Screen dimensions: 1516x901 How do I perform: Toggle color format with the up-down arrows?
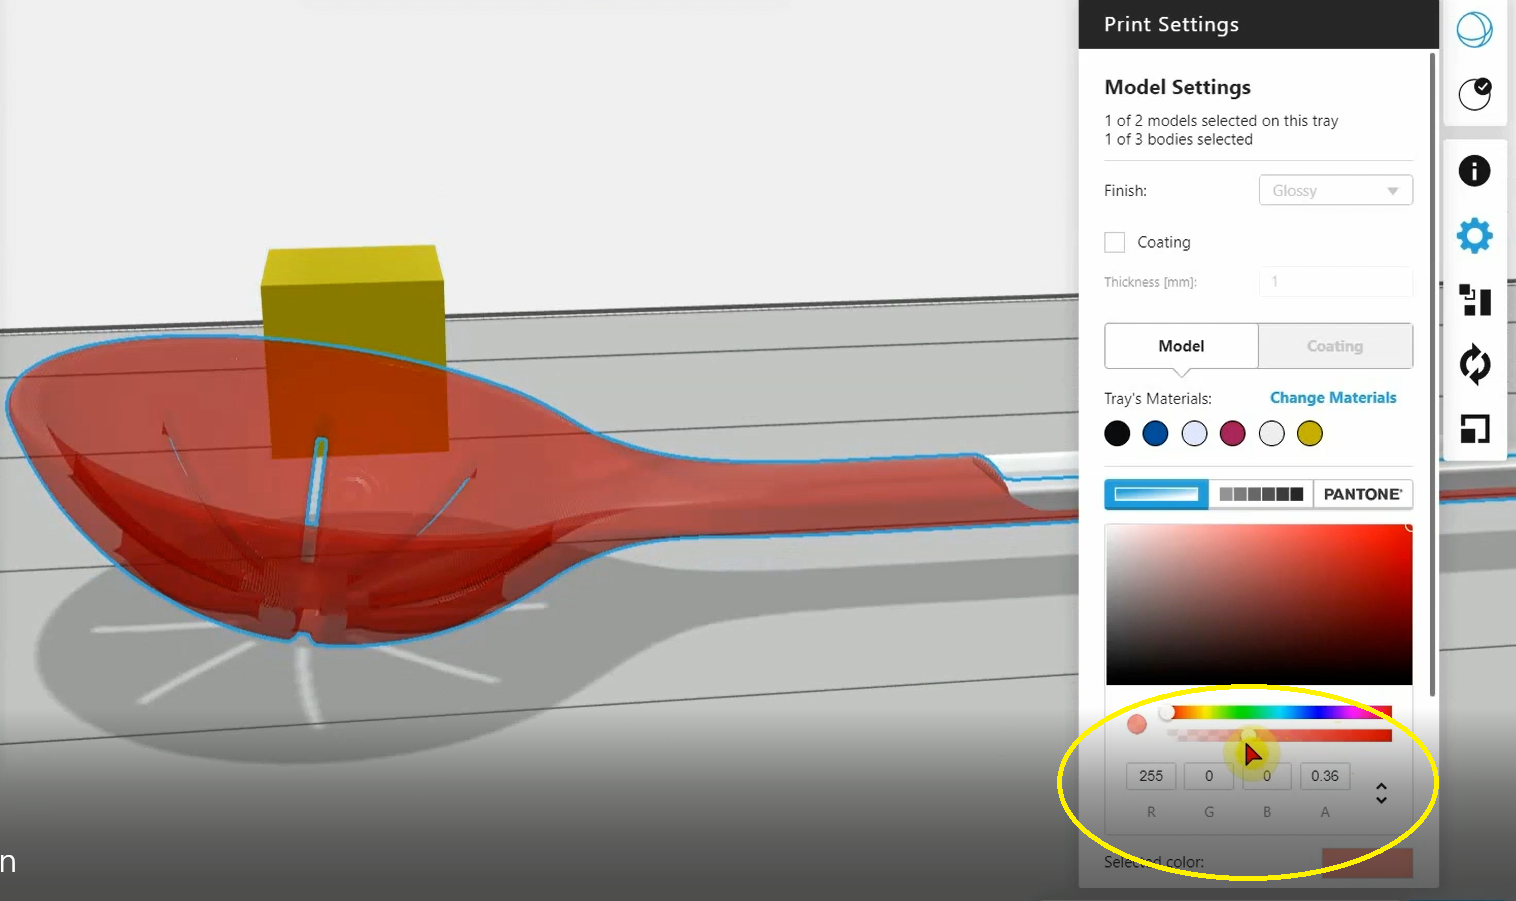point(1381,793)
